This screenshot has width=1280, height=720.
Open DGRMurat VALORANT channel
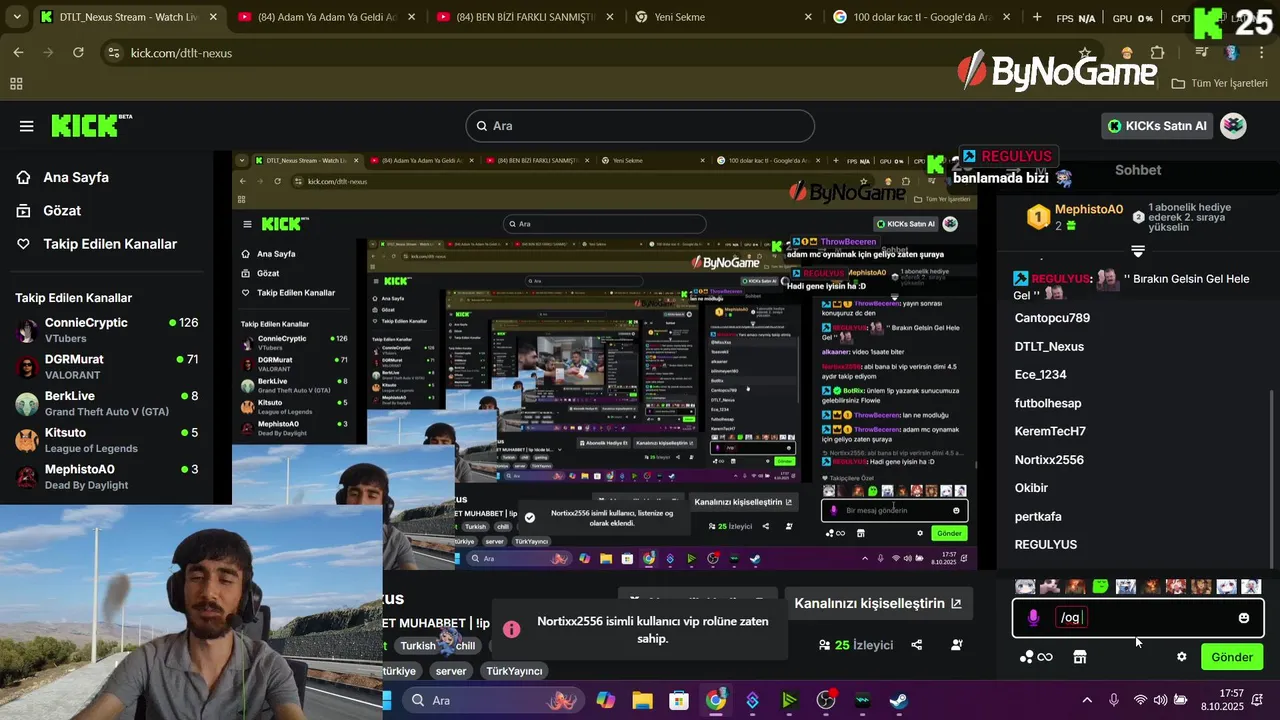(107, 366)
